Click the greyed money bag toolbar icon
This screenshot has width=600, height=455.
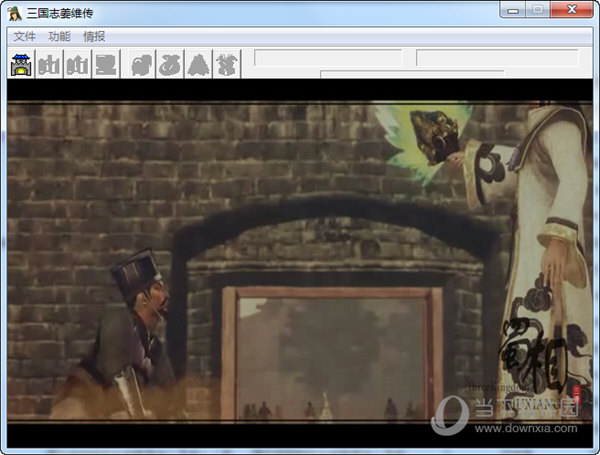pyautogui.click(x=170, y=64)
